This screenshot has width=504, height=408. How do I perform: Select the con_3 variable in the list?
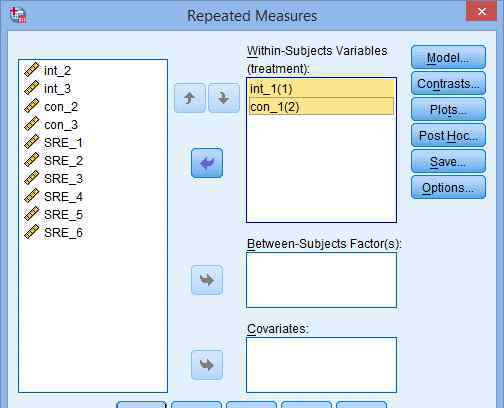(x=61, y=125)
